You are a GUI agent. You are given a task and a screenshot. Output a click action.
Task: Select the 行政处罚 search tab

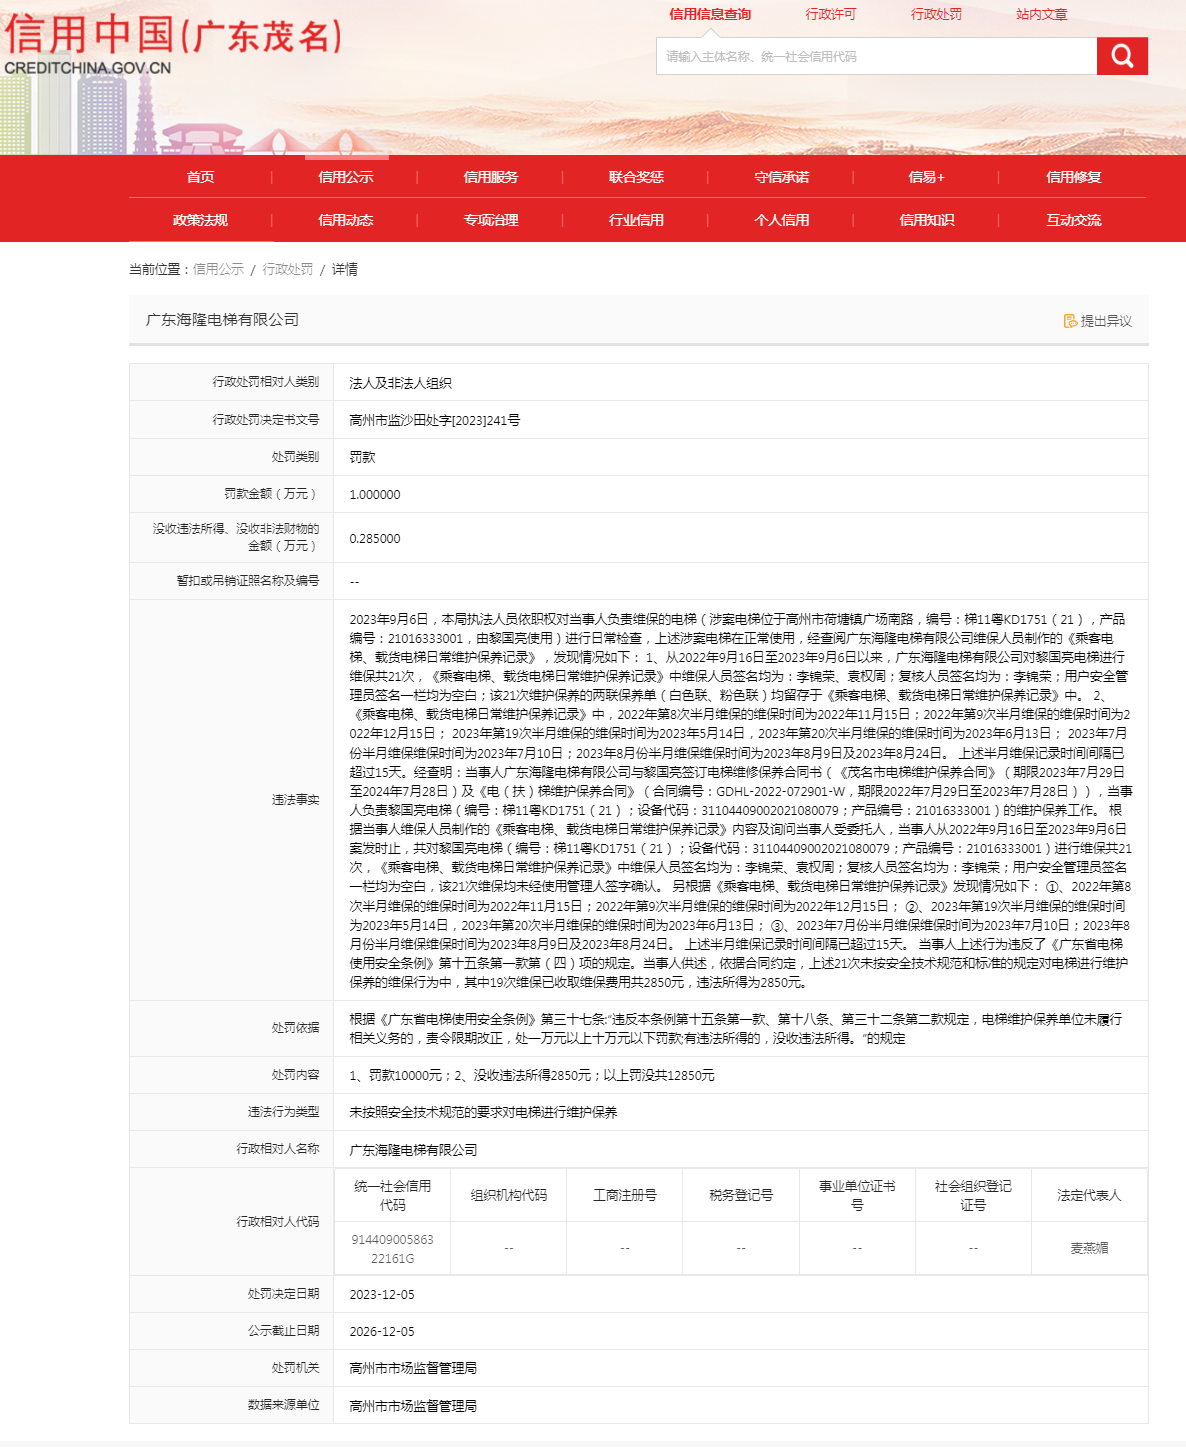tap(936, 14)
